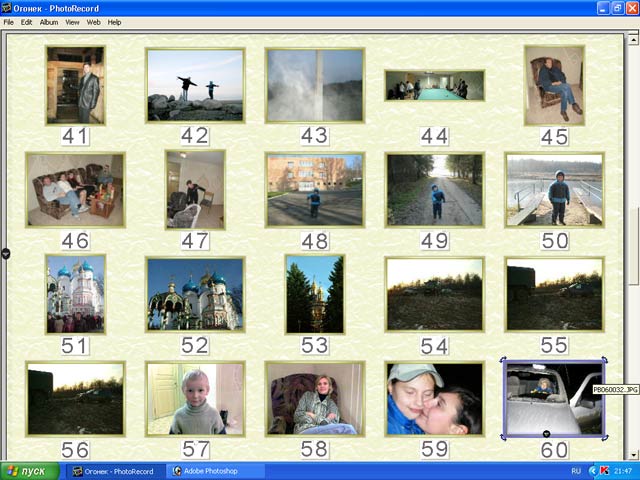
Task: Open the Web menu
Action: 93,22
